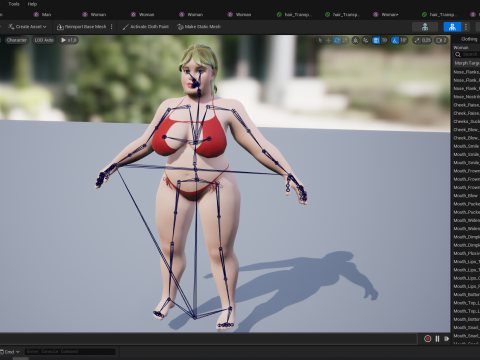480x360 pixels.
Task: Switch to the translate gizmo tool
Action: tap(328, 40)
